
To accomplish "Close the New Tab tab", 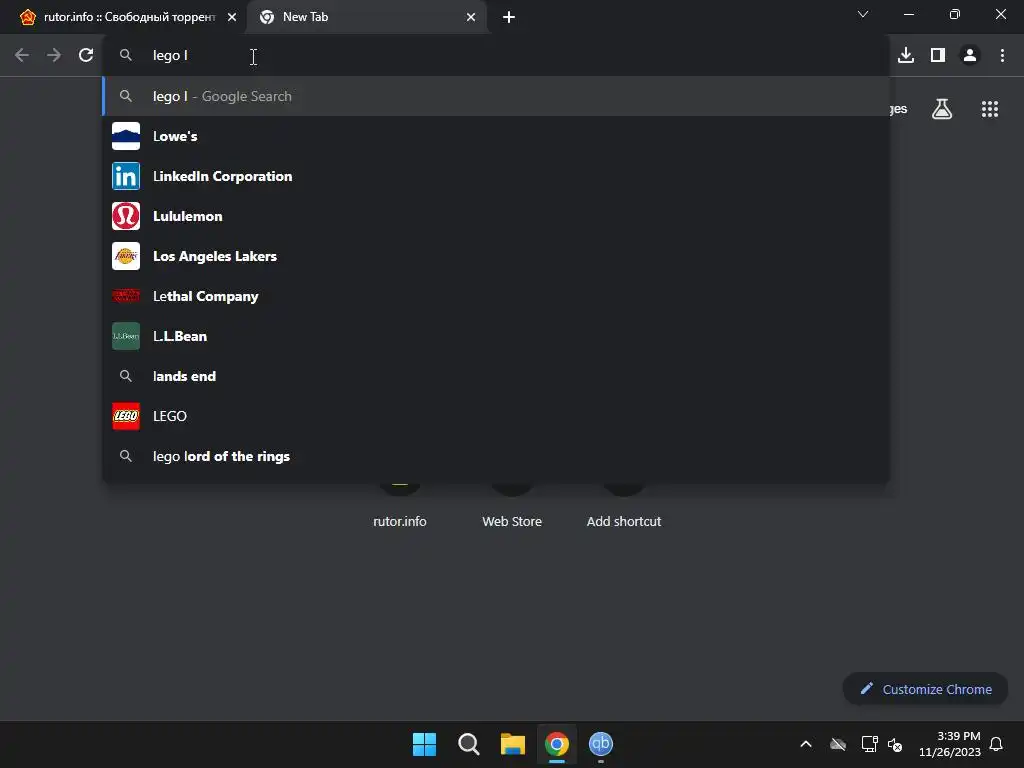I will (471, 17).
